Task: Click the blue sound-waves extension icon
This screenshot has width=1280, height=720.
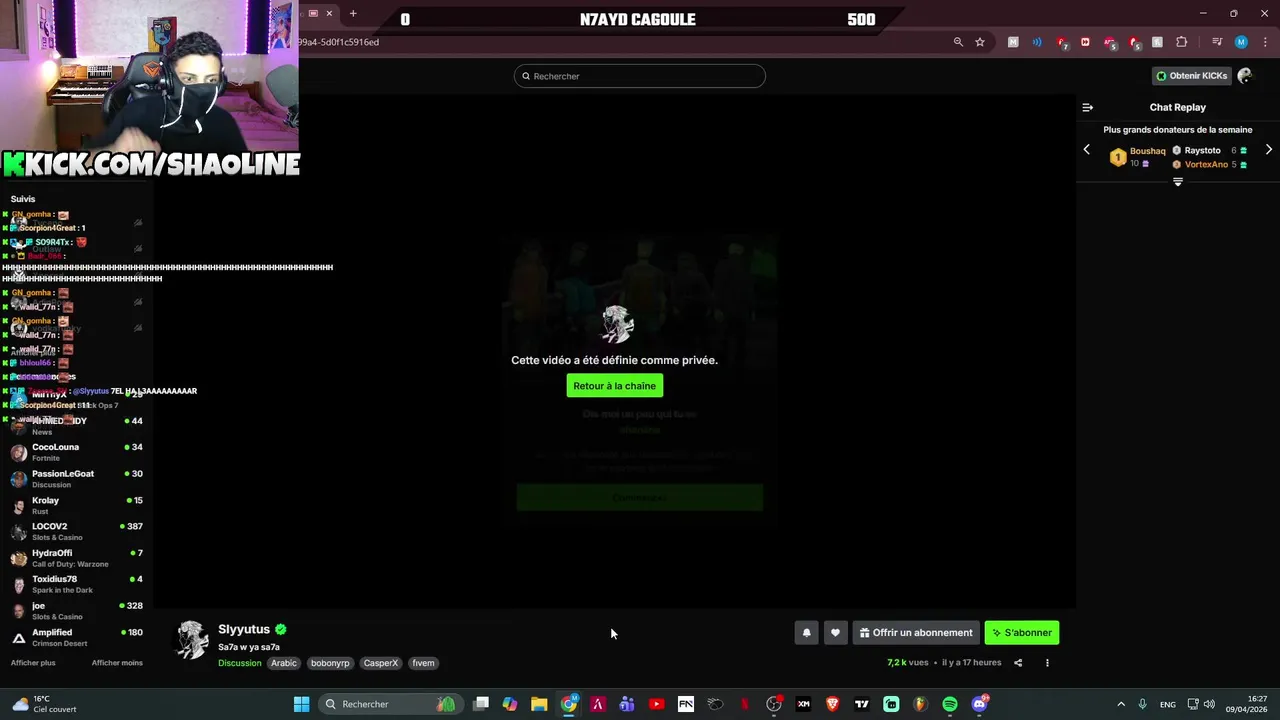Action: coord(1037,42)
